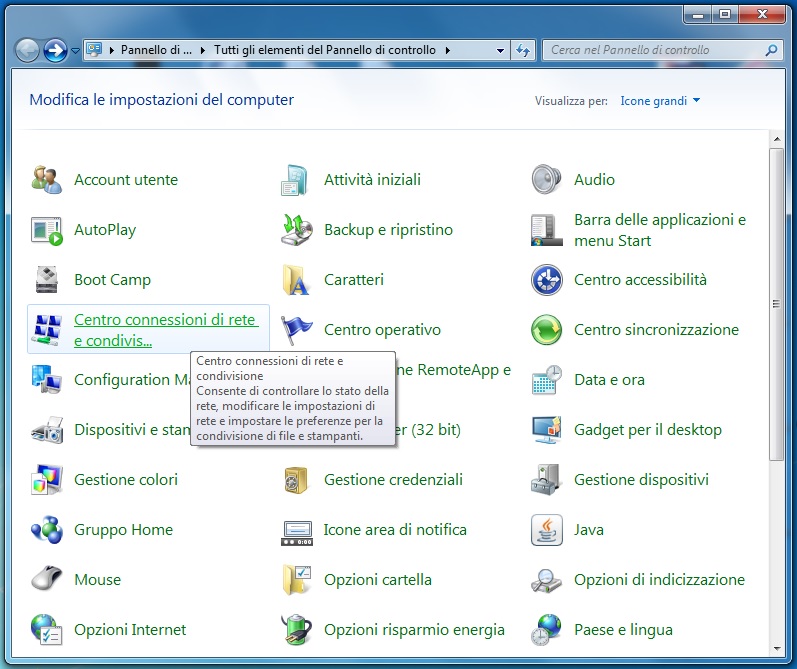Open the Icone grandi view dropdown
The height and width of the screenshot is (669, 797).
point(660,101)
